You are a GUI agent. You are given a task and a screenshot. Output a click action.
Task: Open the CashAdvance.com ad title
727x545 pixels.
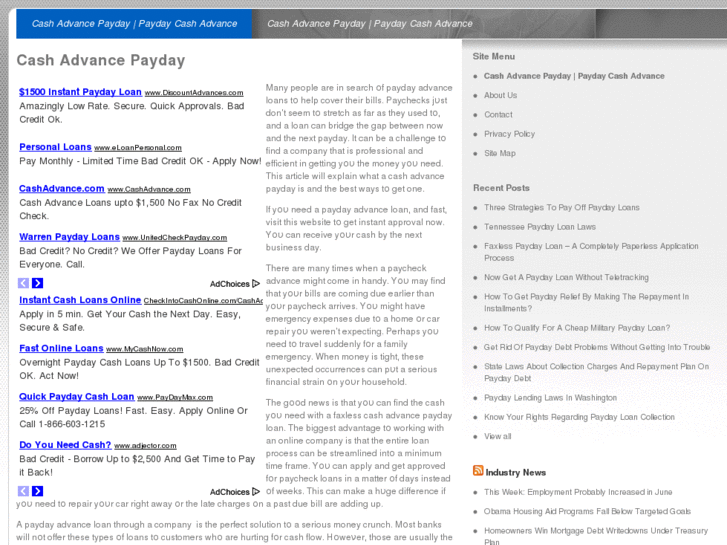click(62, 189)
